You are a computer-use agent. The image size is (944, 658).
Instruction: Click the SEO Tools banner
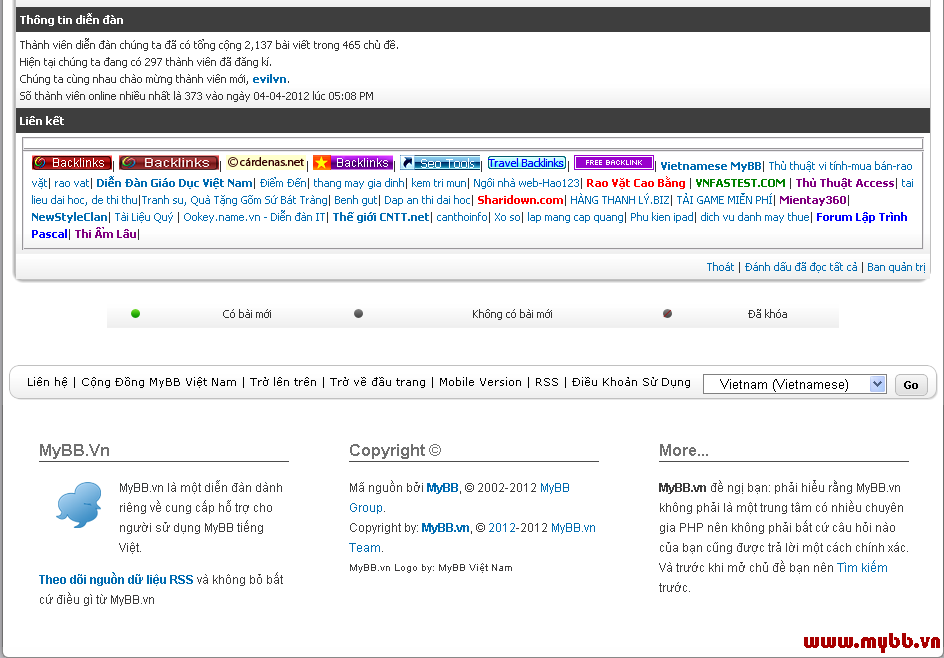pyautogui.click(x=440, y=163)
